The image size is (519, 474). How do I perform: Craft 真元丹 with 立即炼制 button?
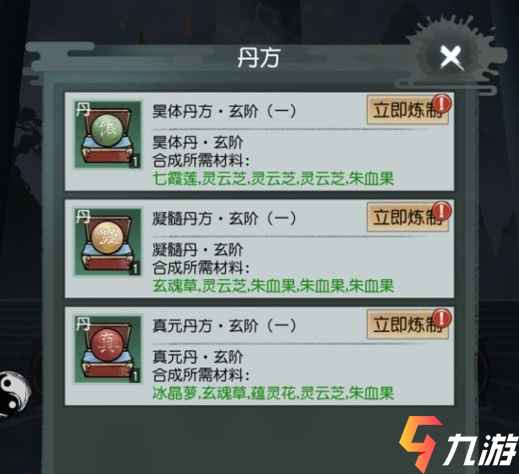407,325
